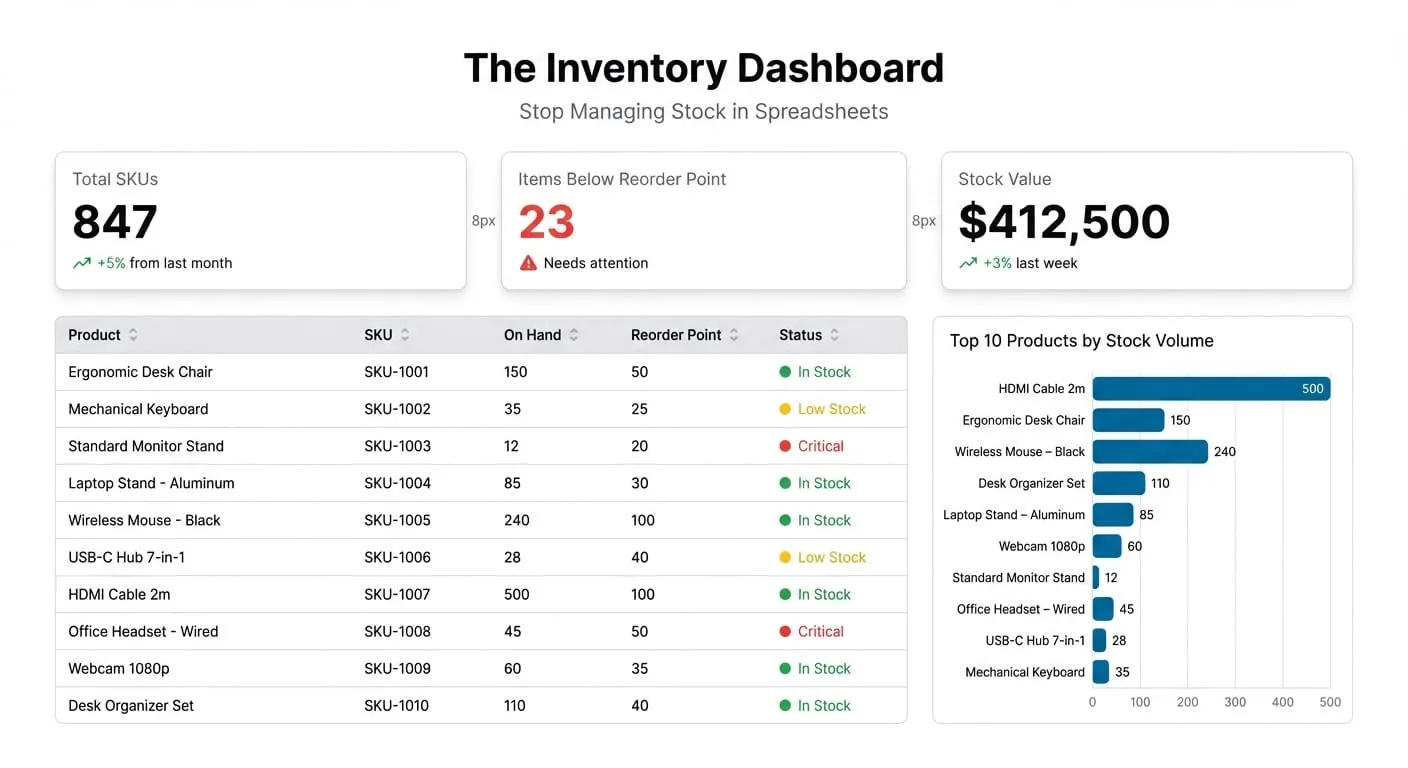Click red dot in Office Headset row

tap(785, 631)
